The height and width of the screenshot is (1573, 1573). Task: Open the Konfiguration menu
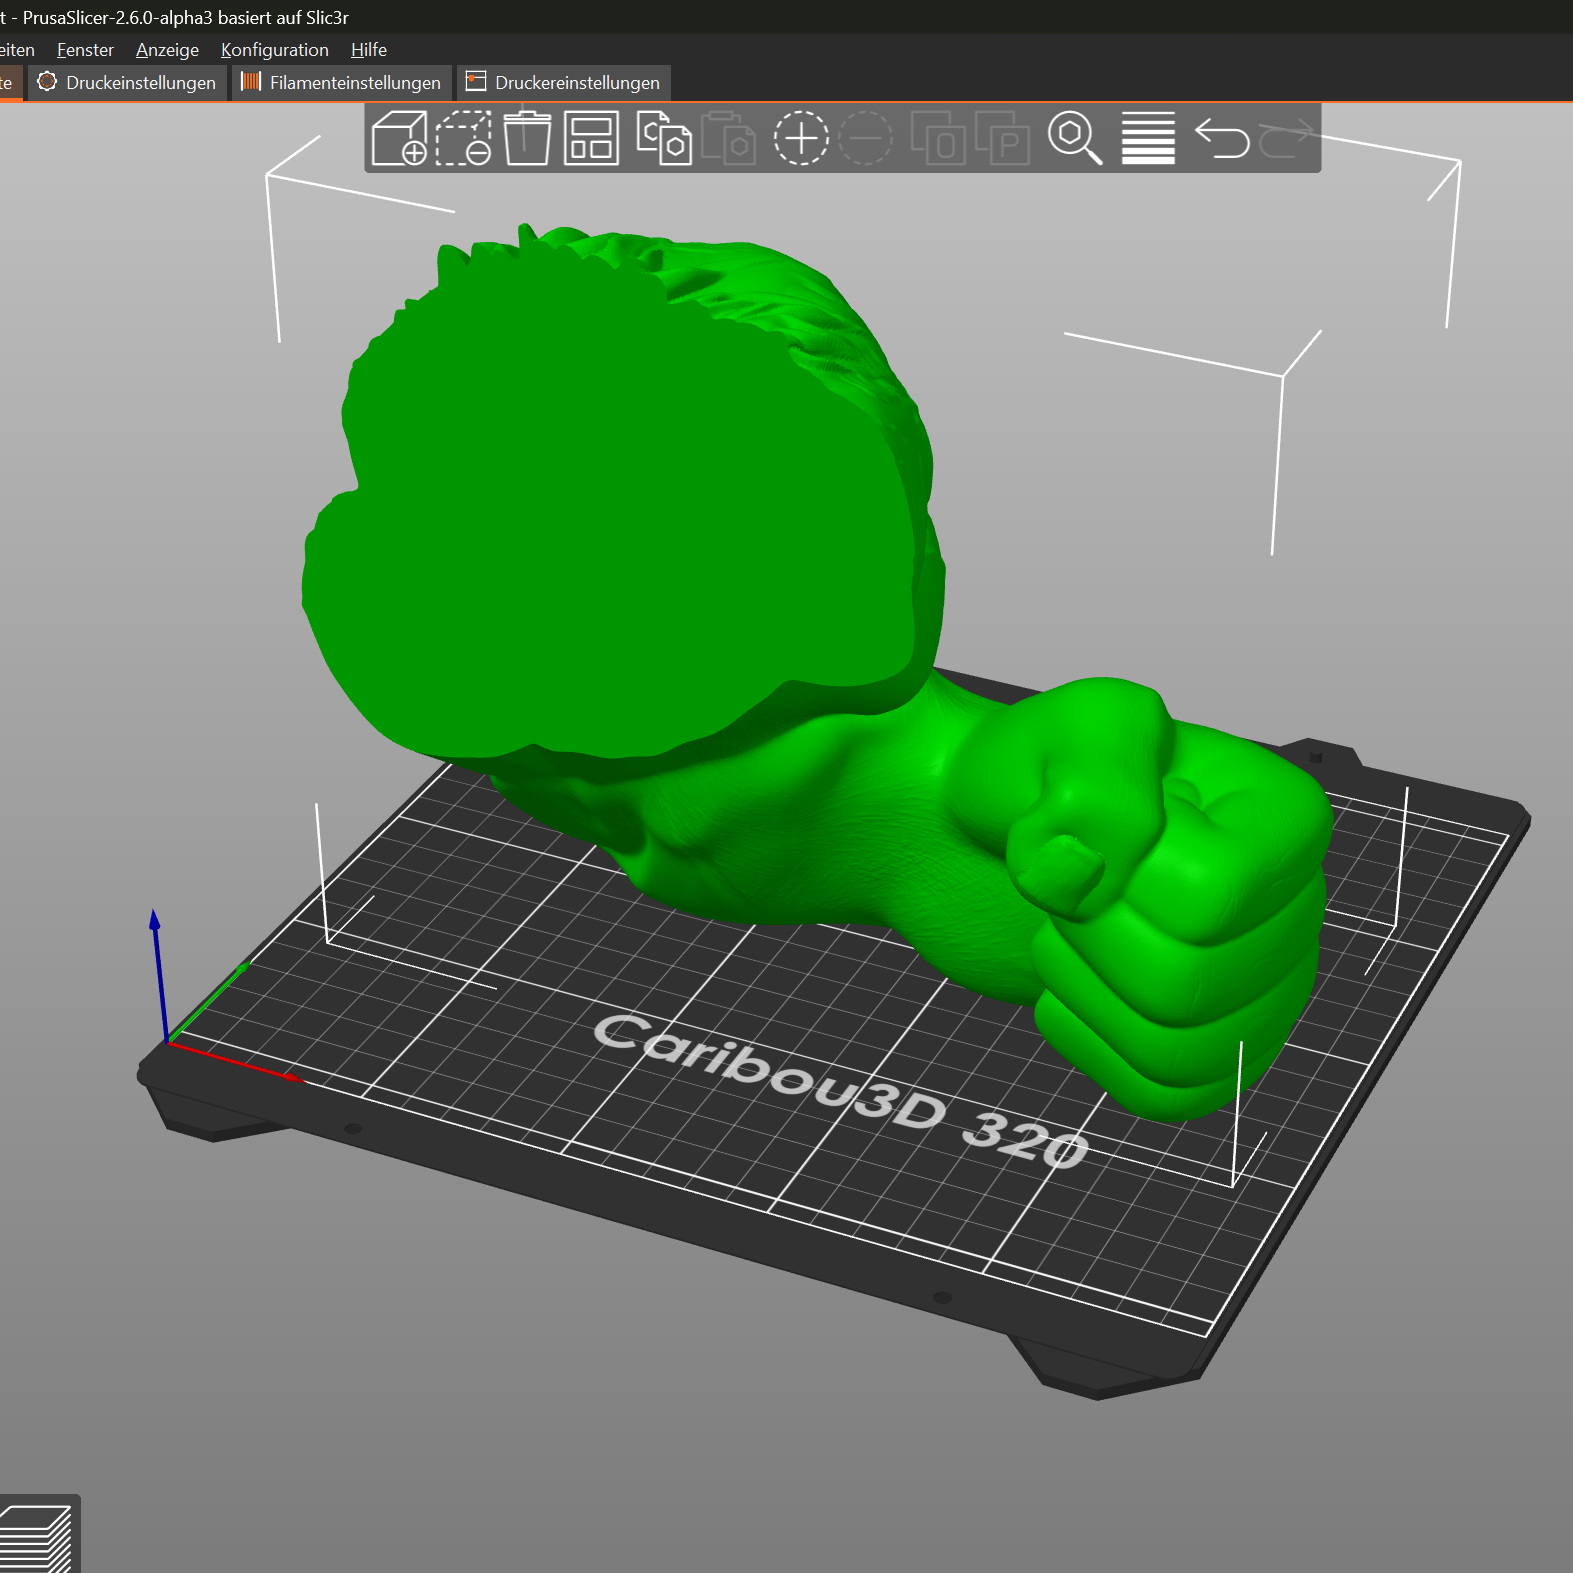(274, 50)
